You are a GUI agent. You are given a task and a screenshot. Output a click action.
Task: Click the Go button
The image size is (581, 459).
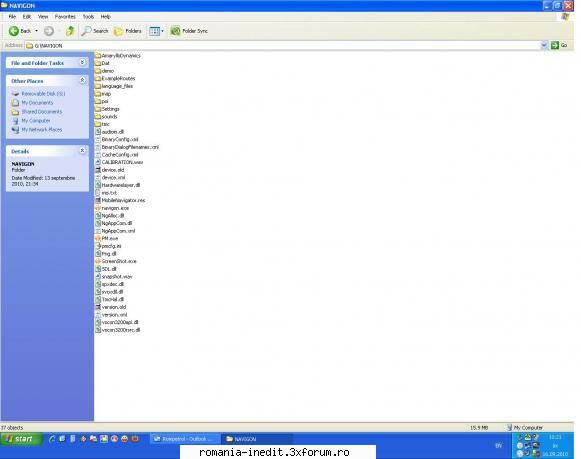coord(559,45)
